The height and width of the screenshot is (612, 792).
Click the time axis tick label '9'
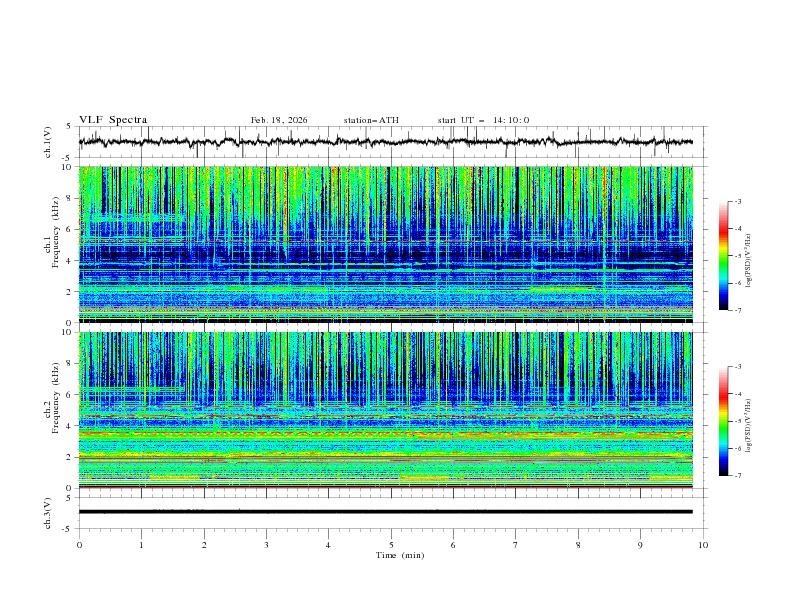pos(640,545)
